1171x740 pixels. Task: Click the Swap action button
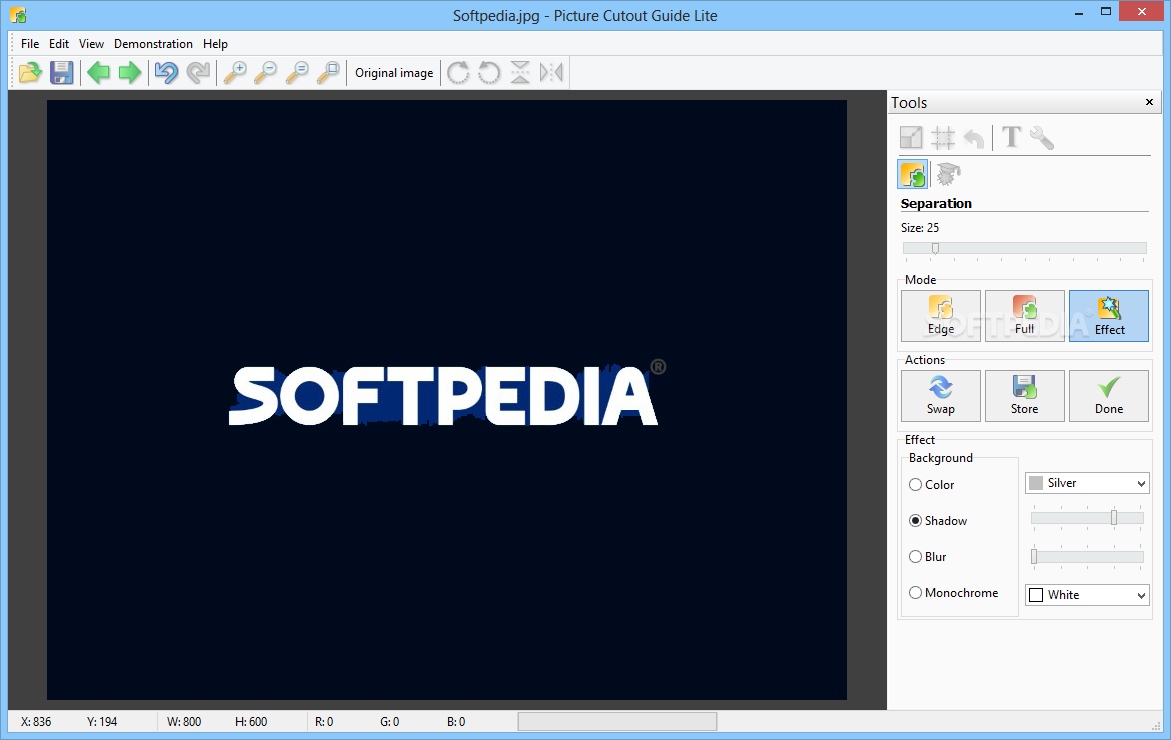coord(940,396)
